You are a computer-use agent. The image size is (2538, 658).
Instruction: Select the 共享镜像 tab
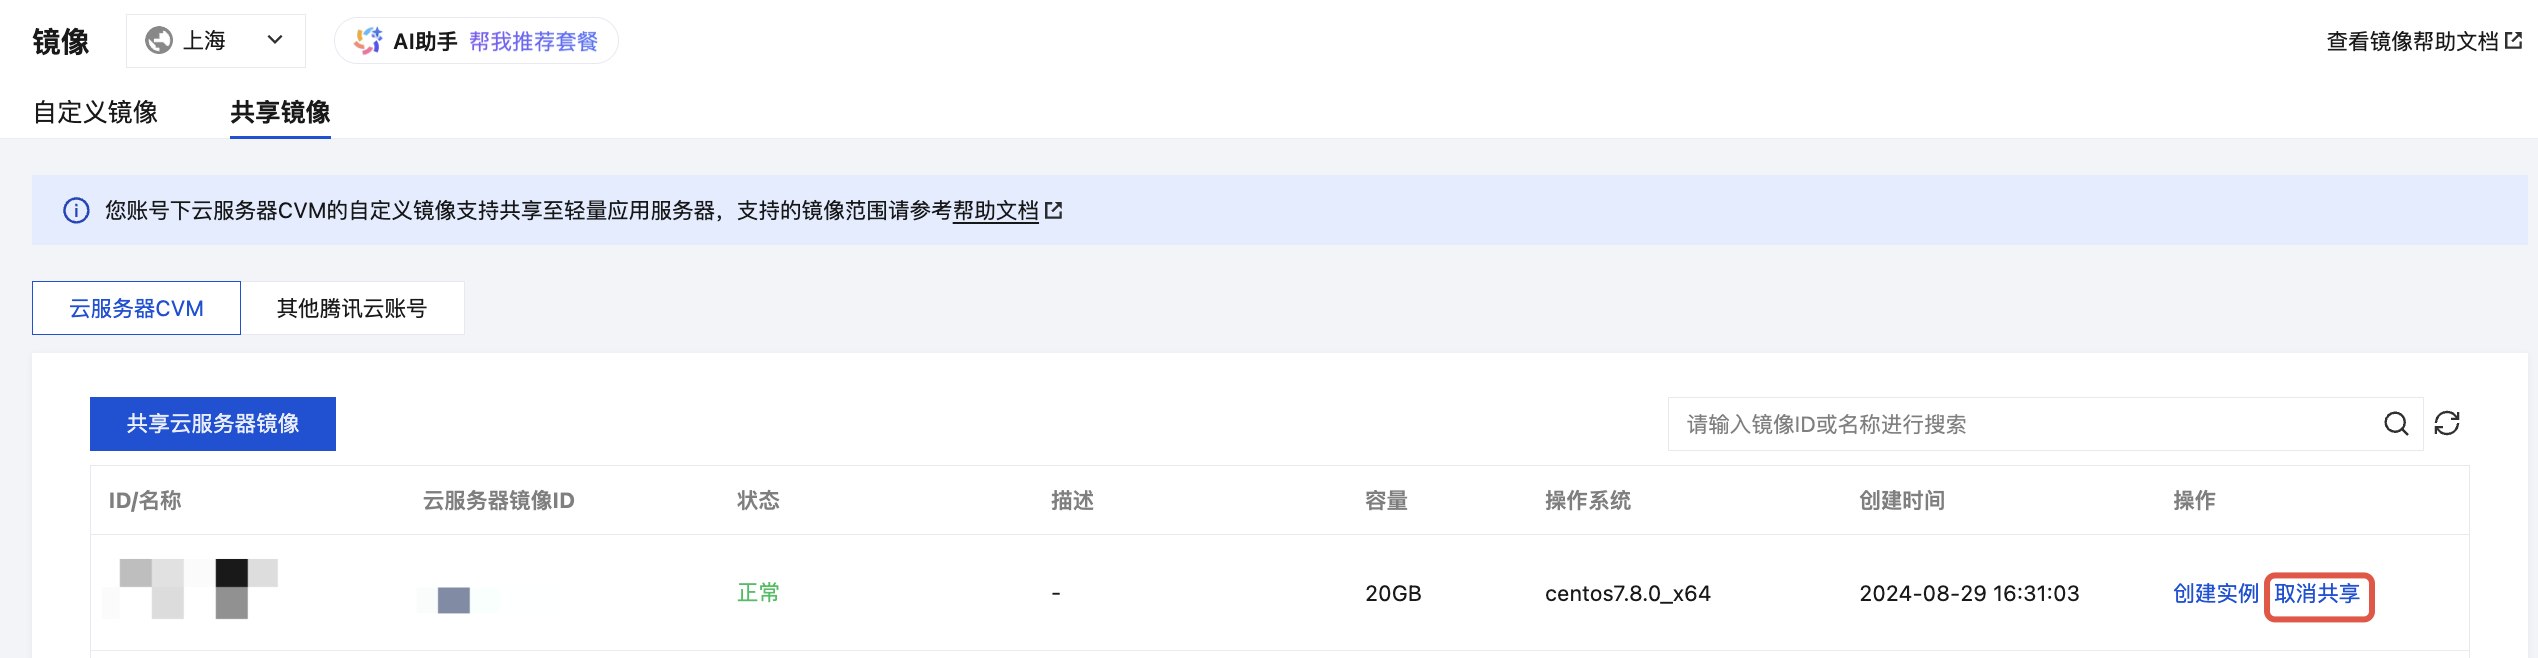click(280, 112)
